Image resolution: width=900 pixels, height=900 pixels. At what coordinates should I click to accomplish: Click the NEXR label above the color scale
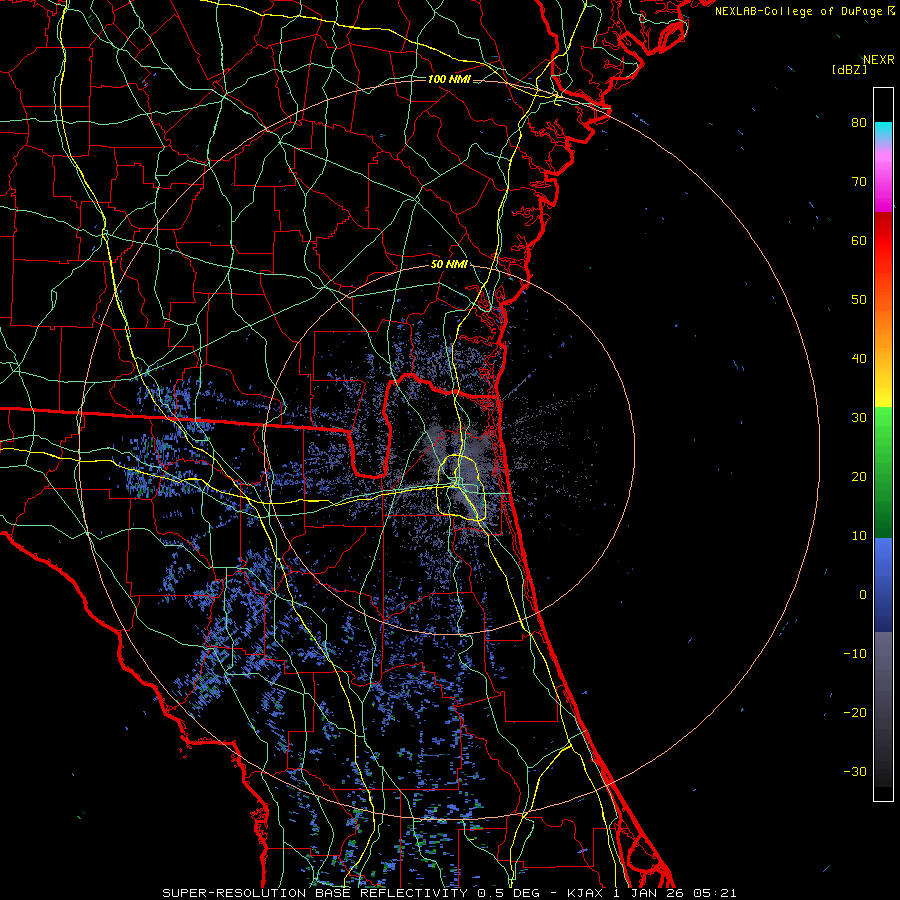[x=879, y=60]
